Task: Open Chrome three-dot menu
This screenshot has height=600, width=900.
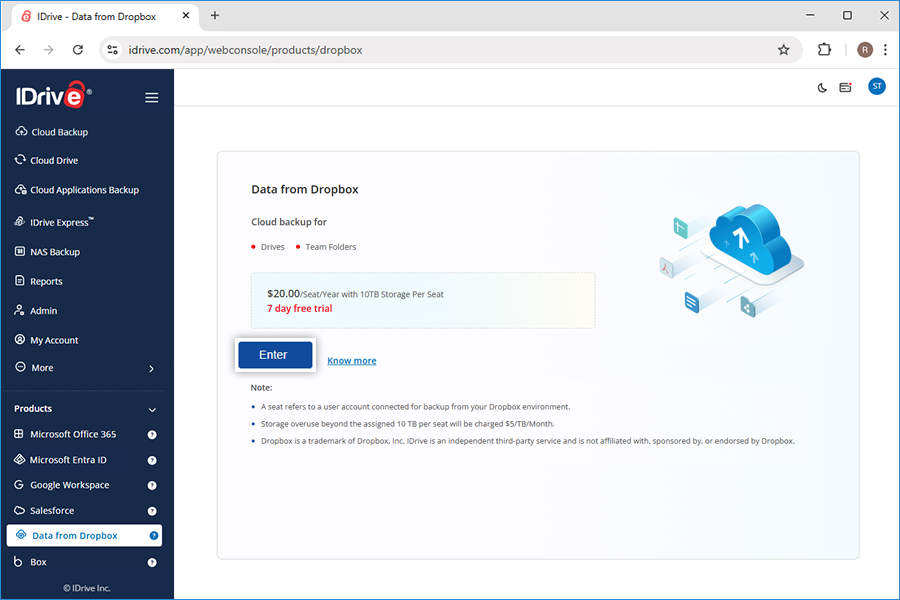Action: click(x=886, y=50)
